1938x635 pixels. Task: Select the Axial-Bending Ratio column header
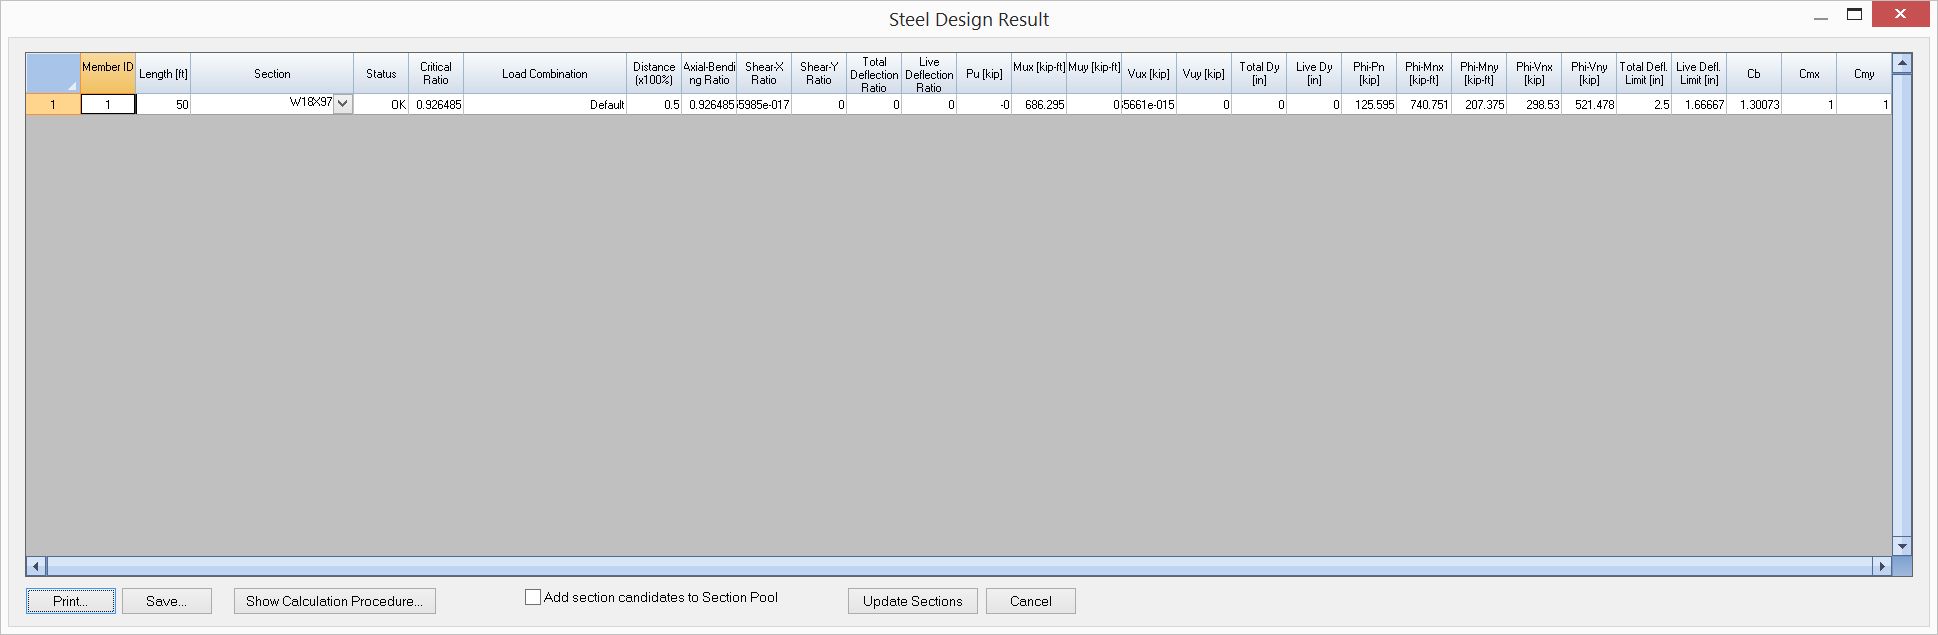click(709, 74)
